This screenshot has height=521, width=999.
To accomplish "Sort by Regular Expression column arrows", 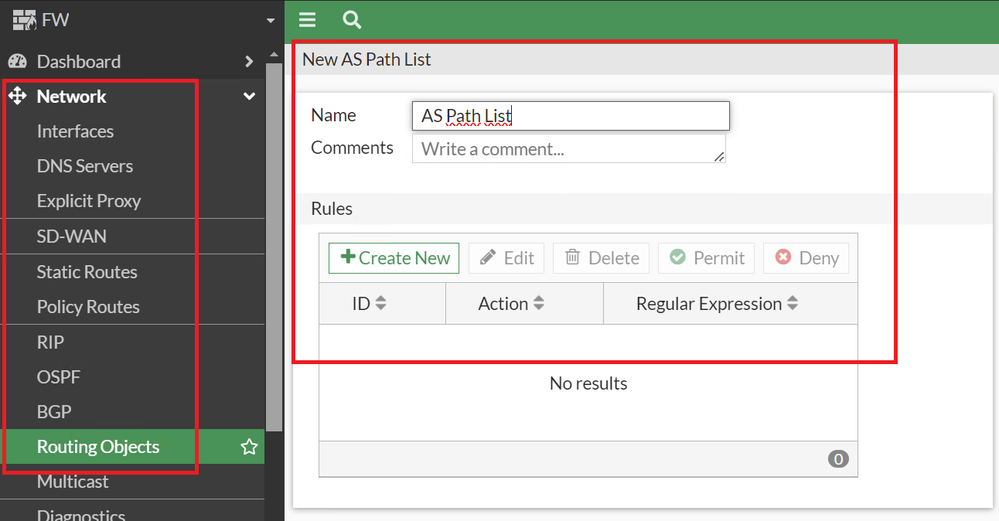I will tap(793, 304).
